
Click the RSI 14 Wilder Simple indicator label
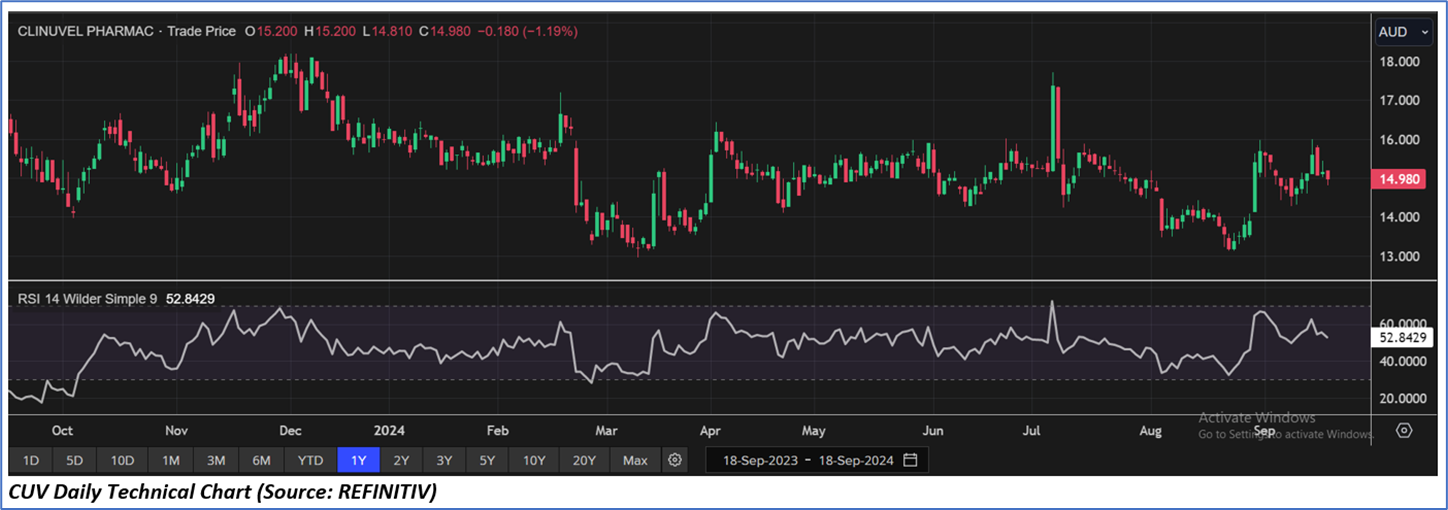coord(88,298)
